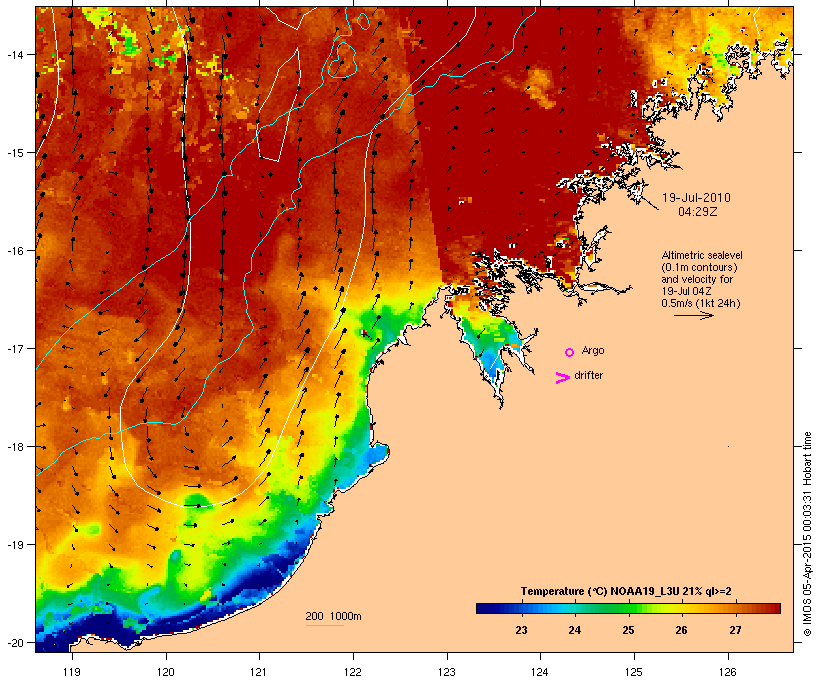
Task: Click latitude axis label -14
Action: pyautogui.click(x=15, y=54)
